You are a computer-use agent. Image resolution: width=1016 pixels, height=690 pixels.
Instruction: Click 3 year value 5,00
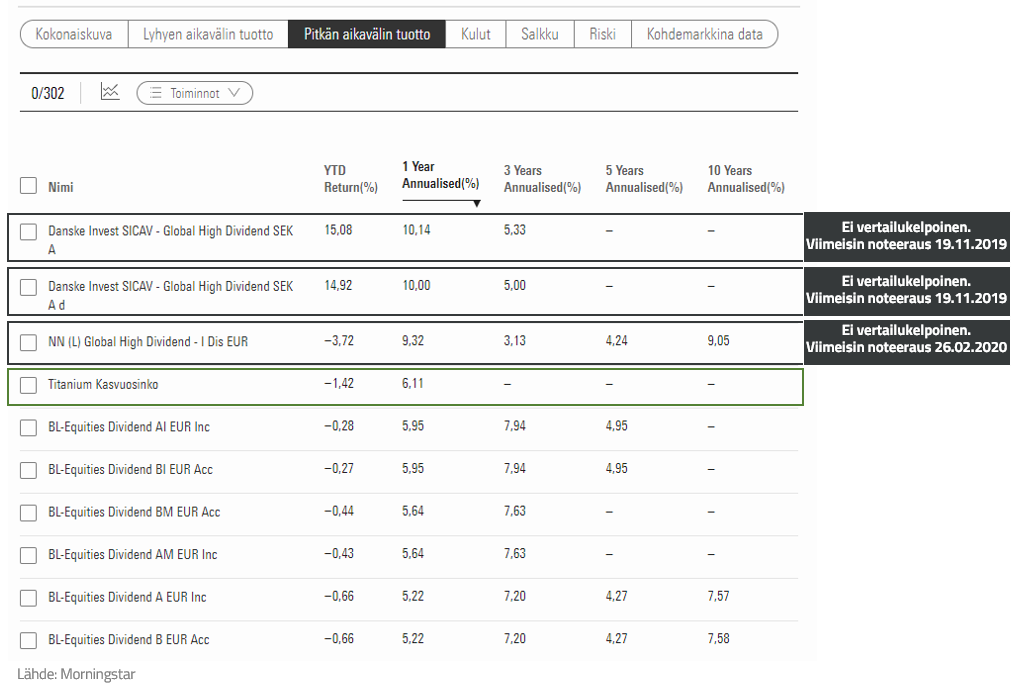tap(514, 285)
